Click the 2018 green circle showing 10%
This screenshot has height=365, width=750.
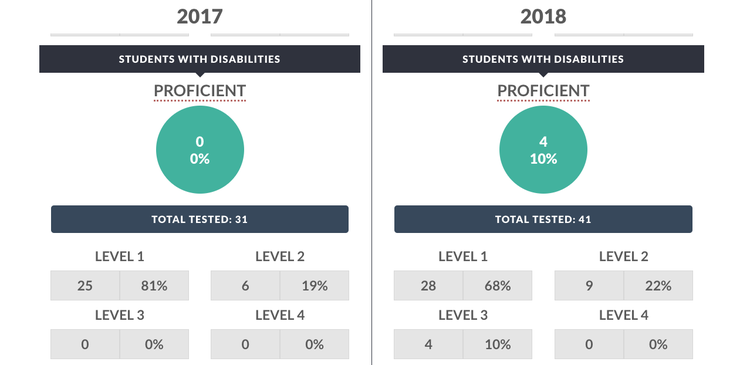pos(543,150)
